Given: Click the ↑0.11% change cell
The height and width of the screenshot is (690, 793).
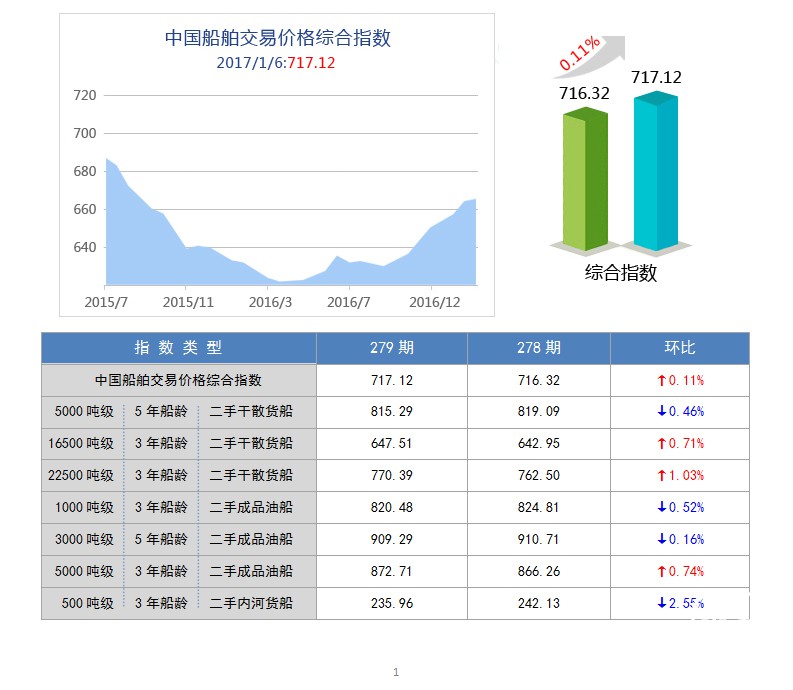Looking at the screenshot, I should 680,380.
